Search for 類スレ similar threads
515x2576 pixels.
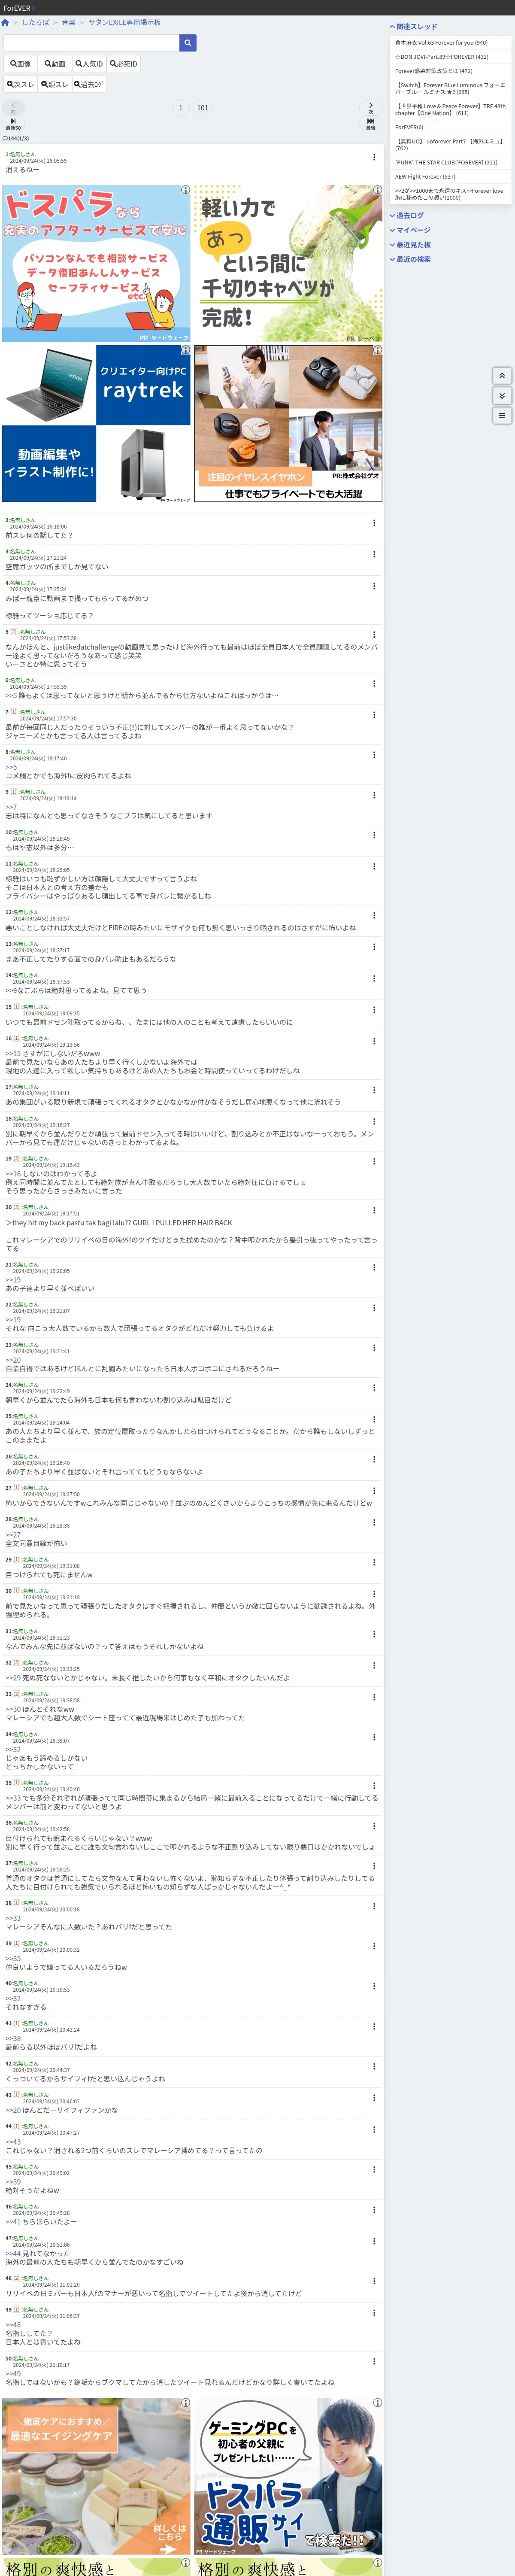tap(55, 85)
